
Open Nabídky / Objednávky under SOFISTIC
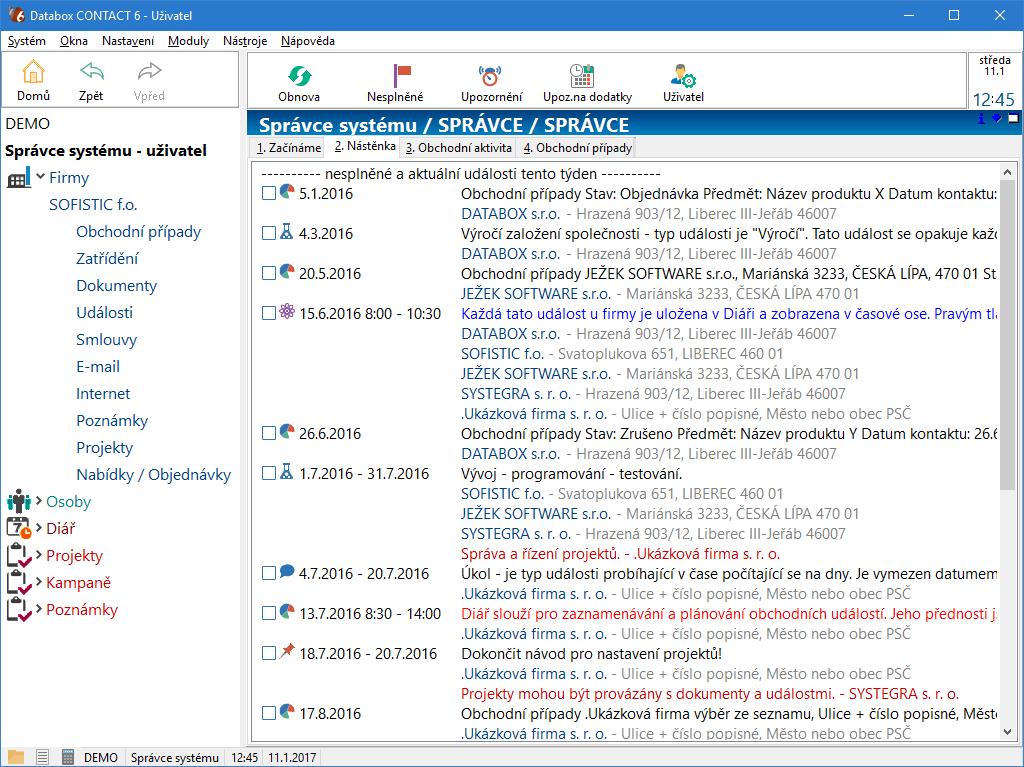153,474
